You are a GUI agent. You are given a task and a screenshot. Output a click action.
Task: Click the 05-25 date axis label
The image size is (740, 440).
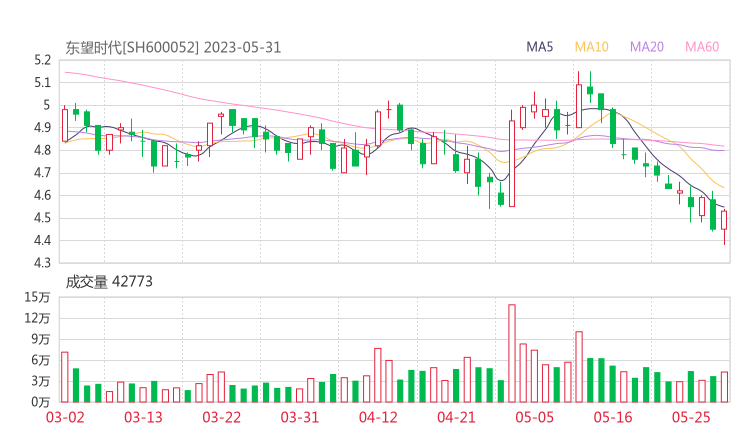tap(691, 417)
